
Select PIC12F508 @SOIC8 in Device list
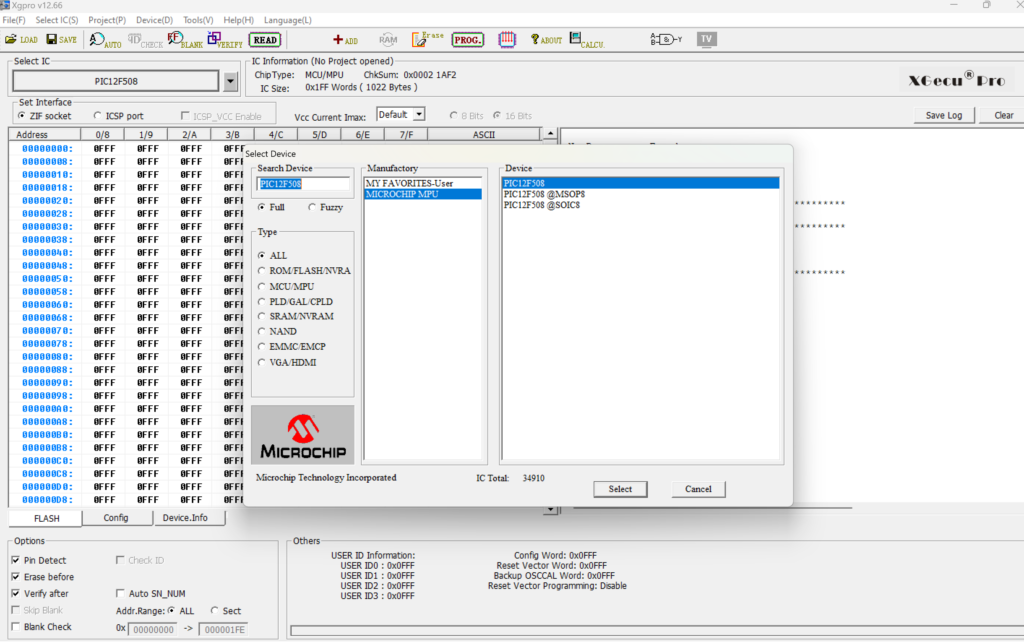click(x=541, y=205)
